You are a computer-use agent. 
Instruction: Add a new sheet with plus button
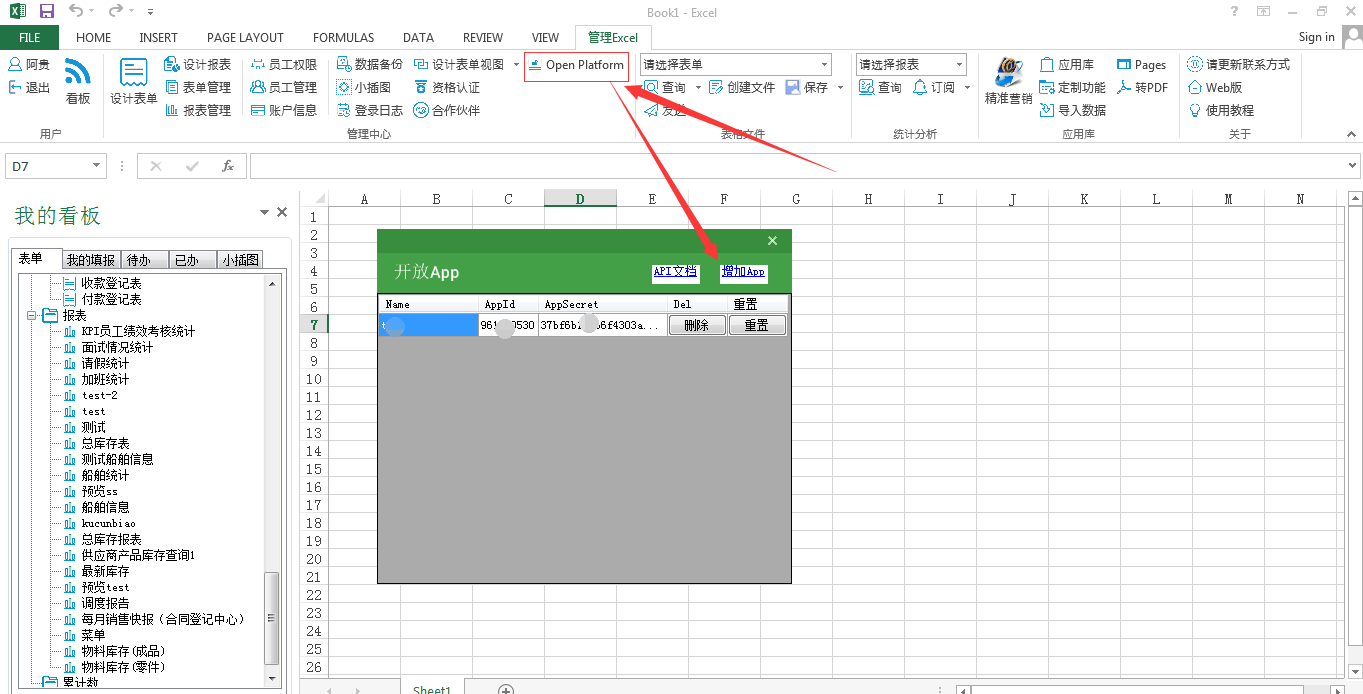[506, 690]
